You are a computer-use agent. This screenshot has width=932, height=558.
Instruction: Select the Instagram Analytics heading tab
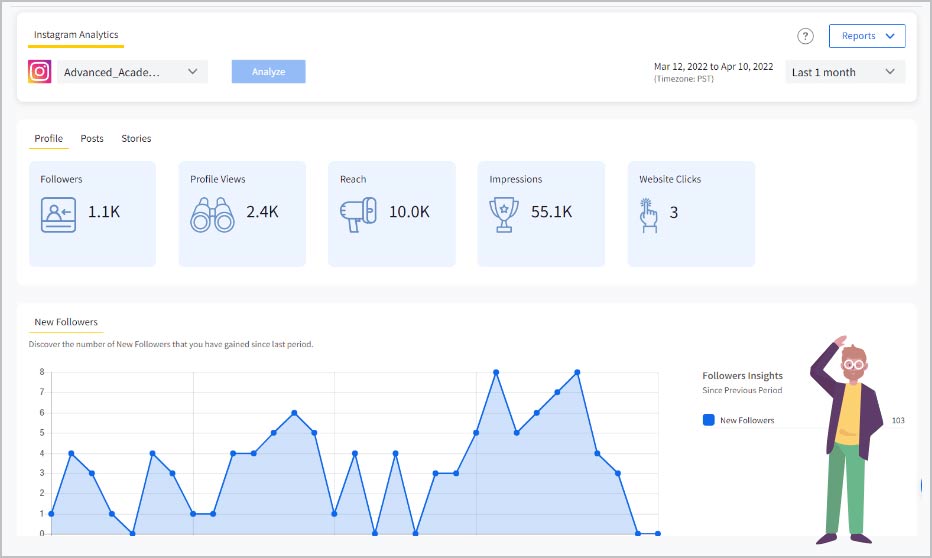click(x=76, y=35)
